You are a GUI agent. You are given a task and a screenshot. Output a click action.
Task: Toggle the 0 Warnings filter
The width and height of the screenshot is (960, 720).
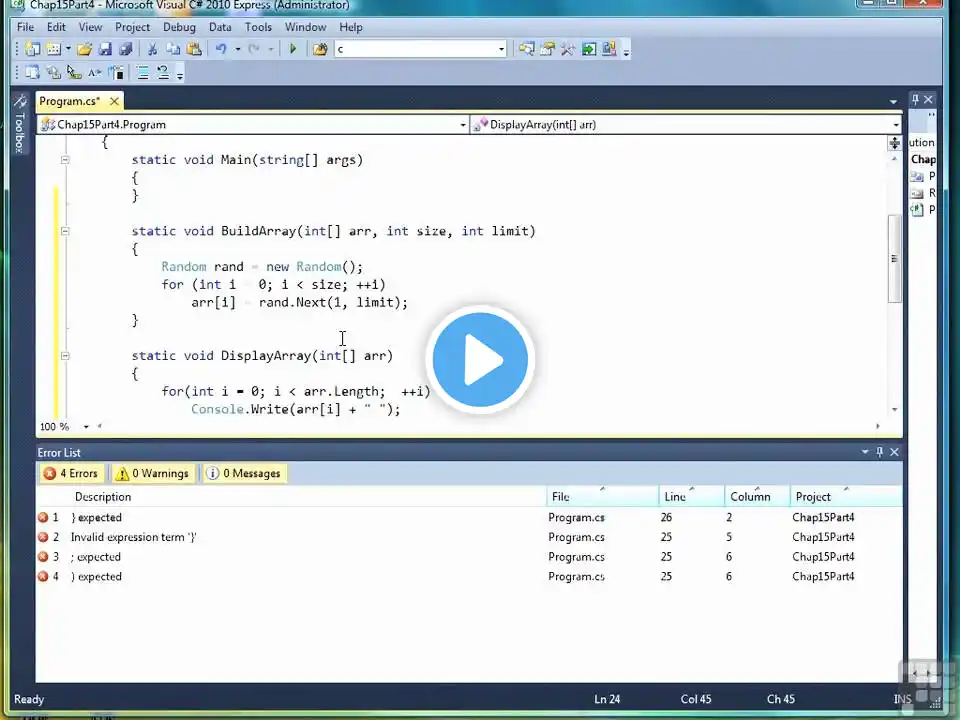152,473
